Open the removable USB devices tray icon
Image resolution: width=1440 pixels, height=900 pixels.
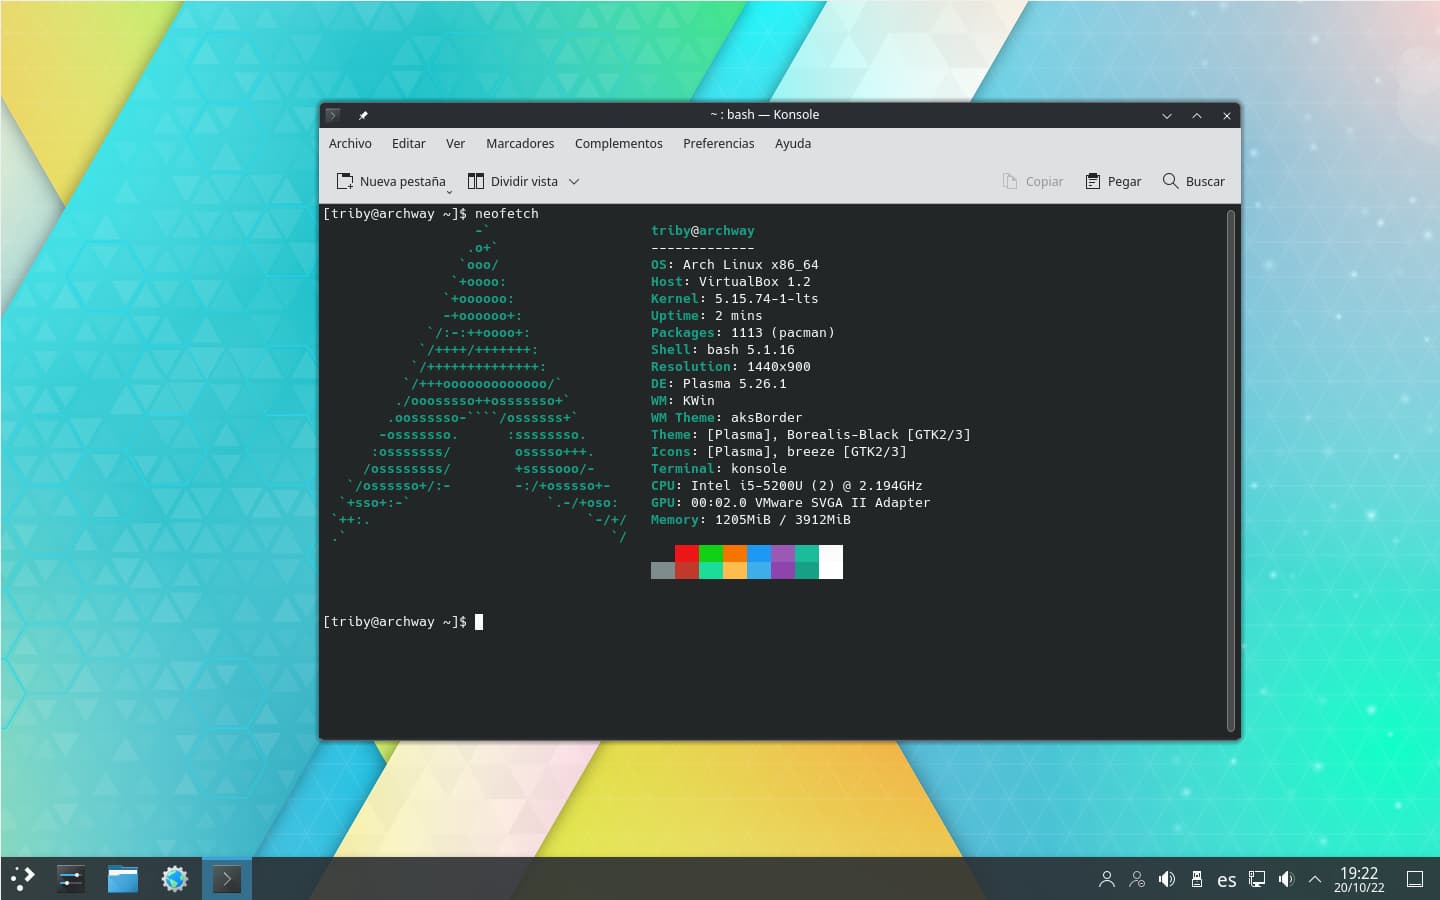[x=1196, y=879]
